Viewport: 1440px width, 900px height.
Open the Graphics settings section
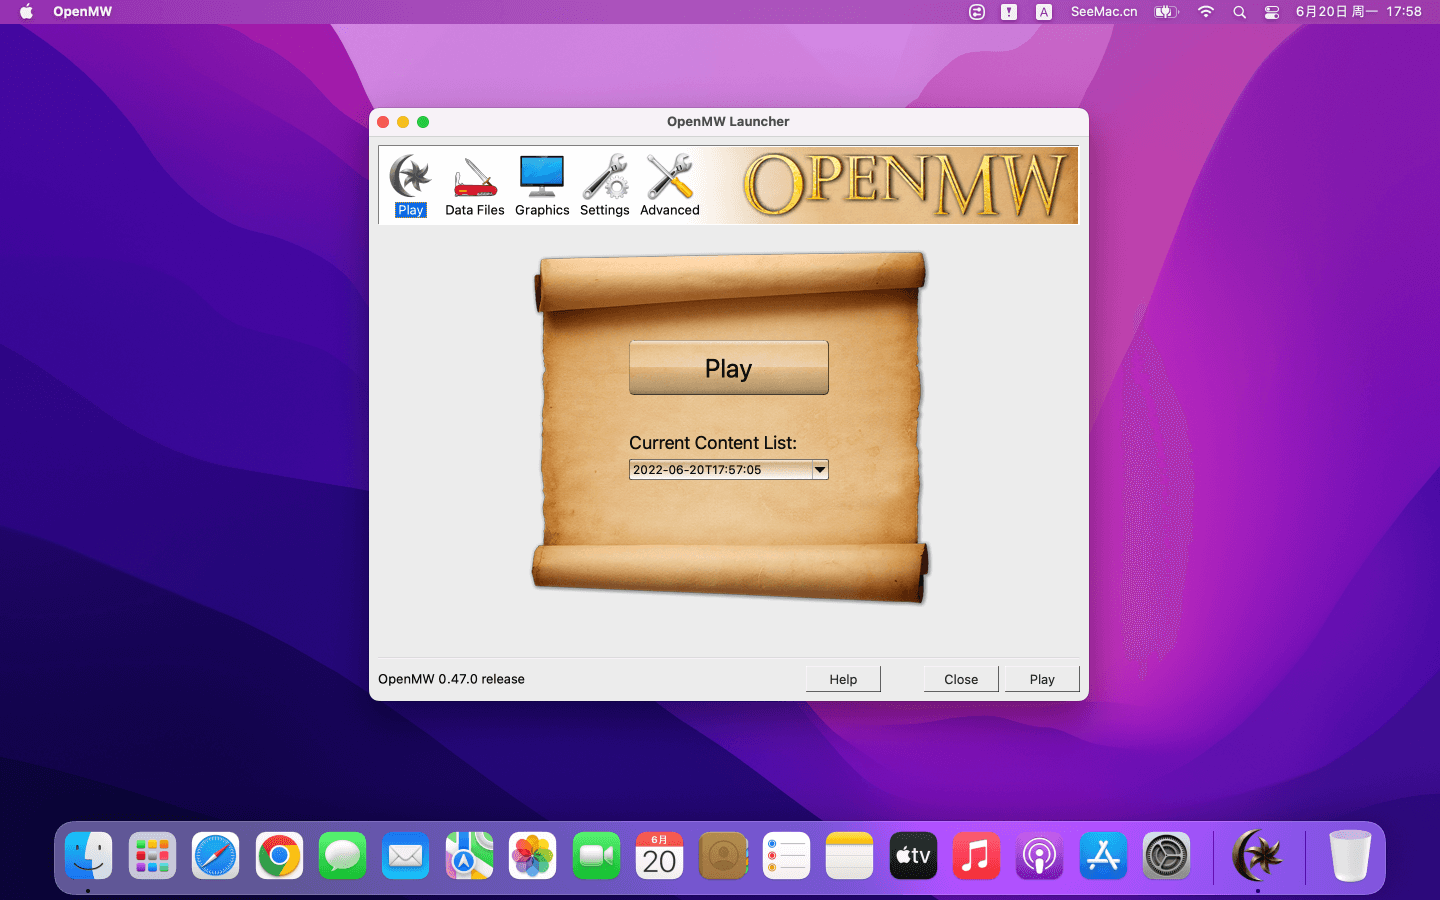(542, 185)
